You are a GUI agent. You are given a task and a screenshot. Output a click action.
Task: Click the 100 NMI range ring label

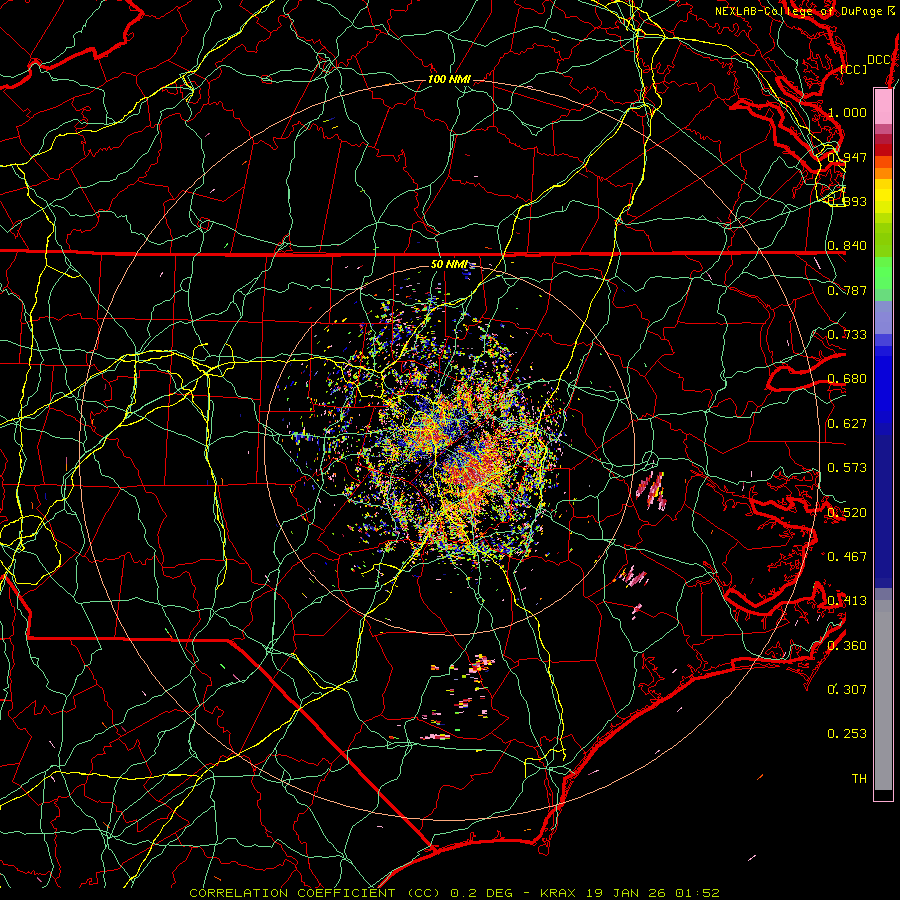449,79
